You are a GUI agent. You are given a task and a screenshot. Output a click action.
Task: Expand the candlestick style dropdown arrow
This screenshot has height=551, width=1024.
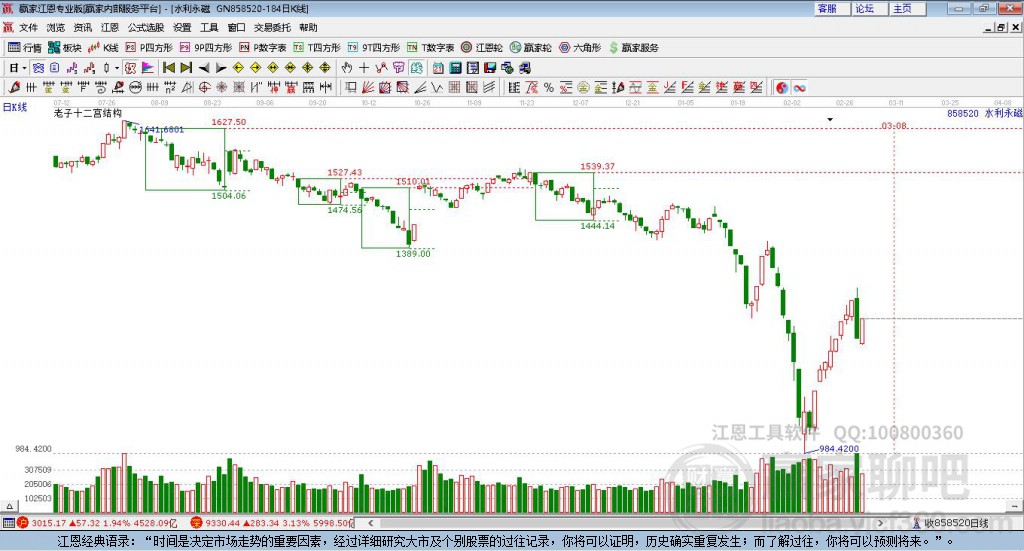117,68
